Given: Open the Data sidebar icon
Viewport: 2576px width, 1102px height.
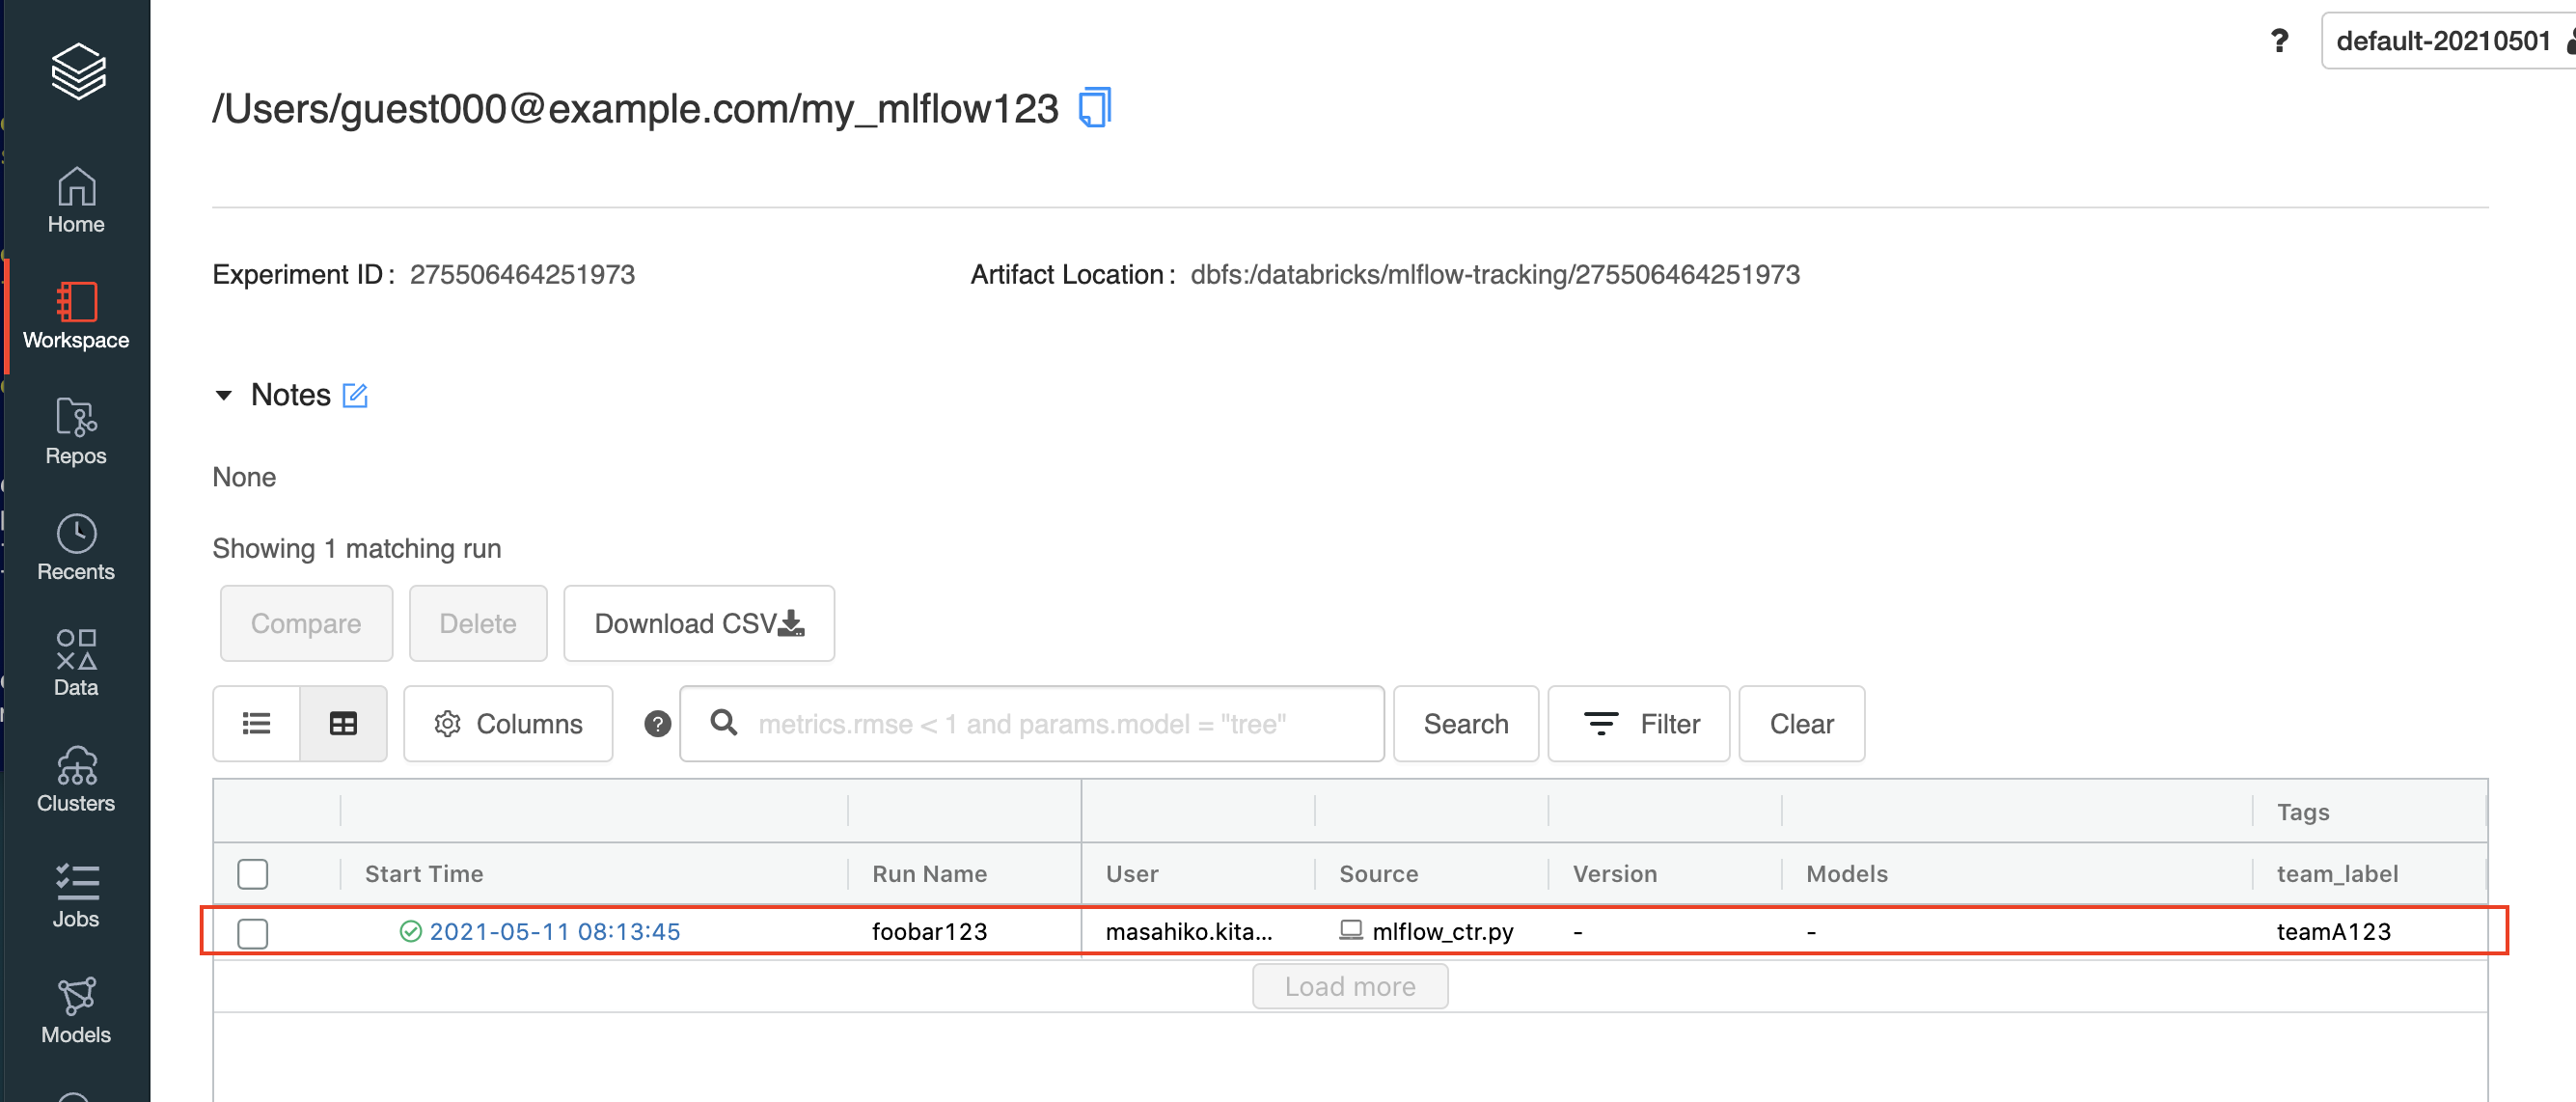Looking at the screenshot, I should click(76, 663).
